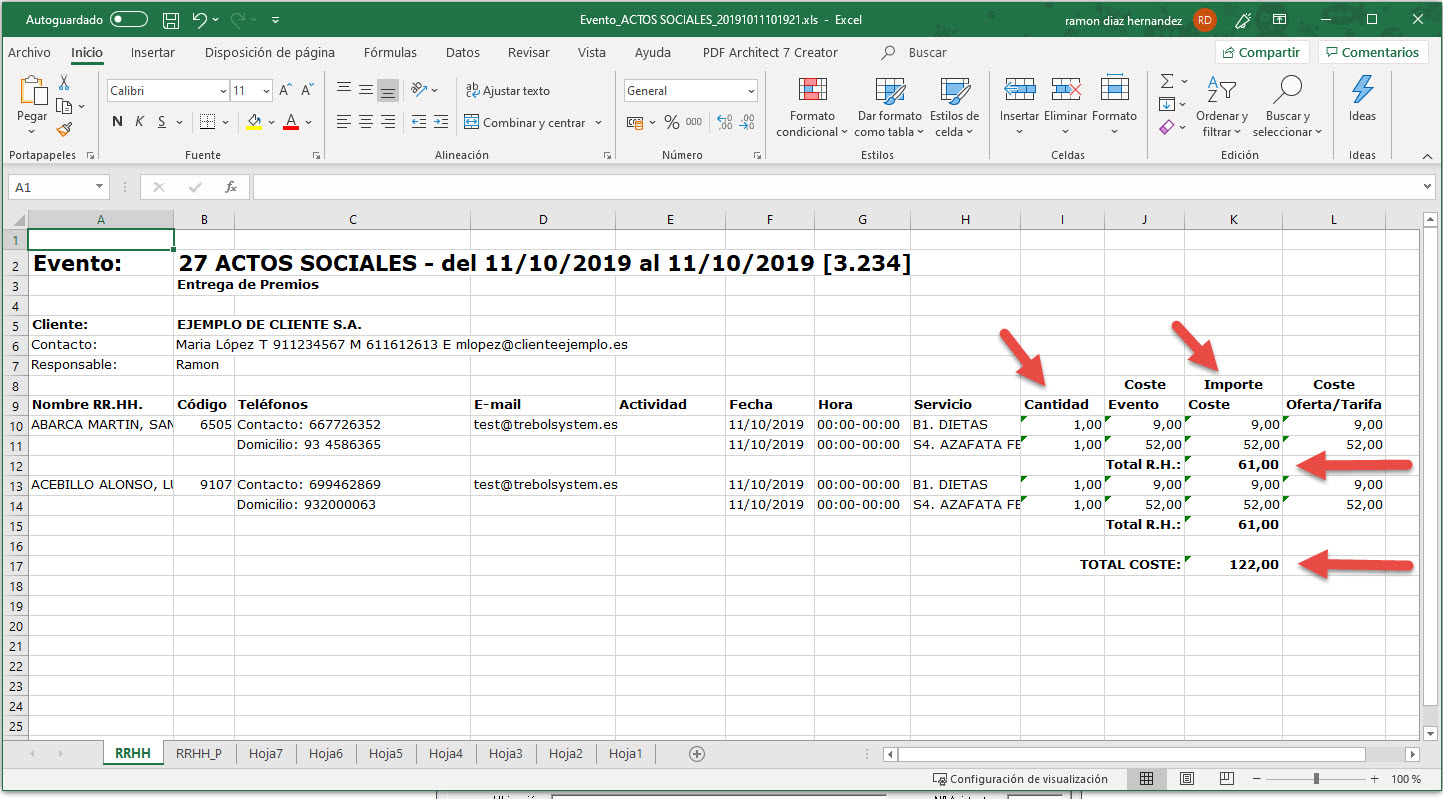This screenshot has height=799, width=1443.
Task: Open Sort and Filter (Ordenar y filtrar)
Action: tap(1221, 107)
